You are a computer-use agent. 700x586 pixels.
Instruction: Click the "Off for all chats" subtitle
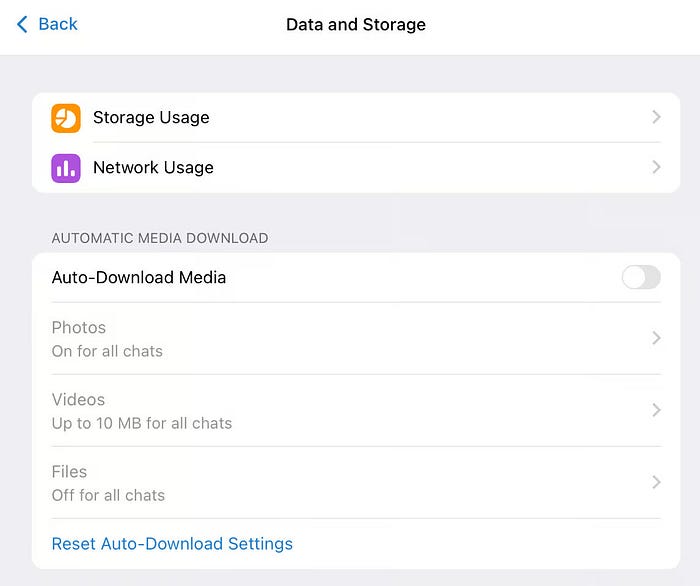pos(108,495)
